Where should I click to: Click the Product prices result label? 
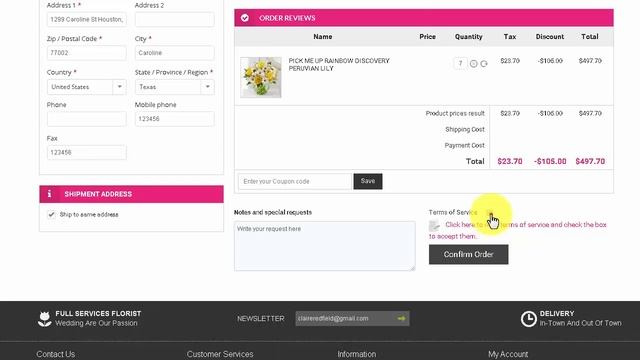coord(455,113)
